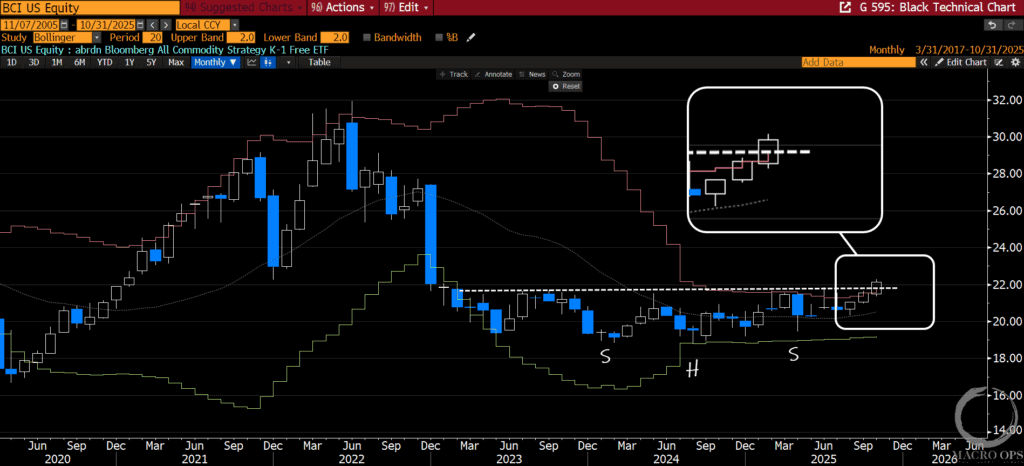The width and height of the screenshot is (1024, 466).
Task: Select the 6M range tab
Action: tap(80, 62)
